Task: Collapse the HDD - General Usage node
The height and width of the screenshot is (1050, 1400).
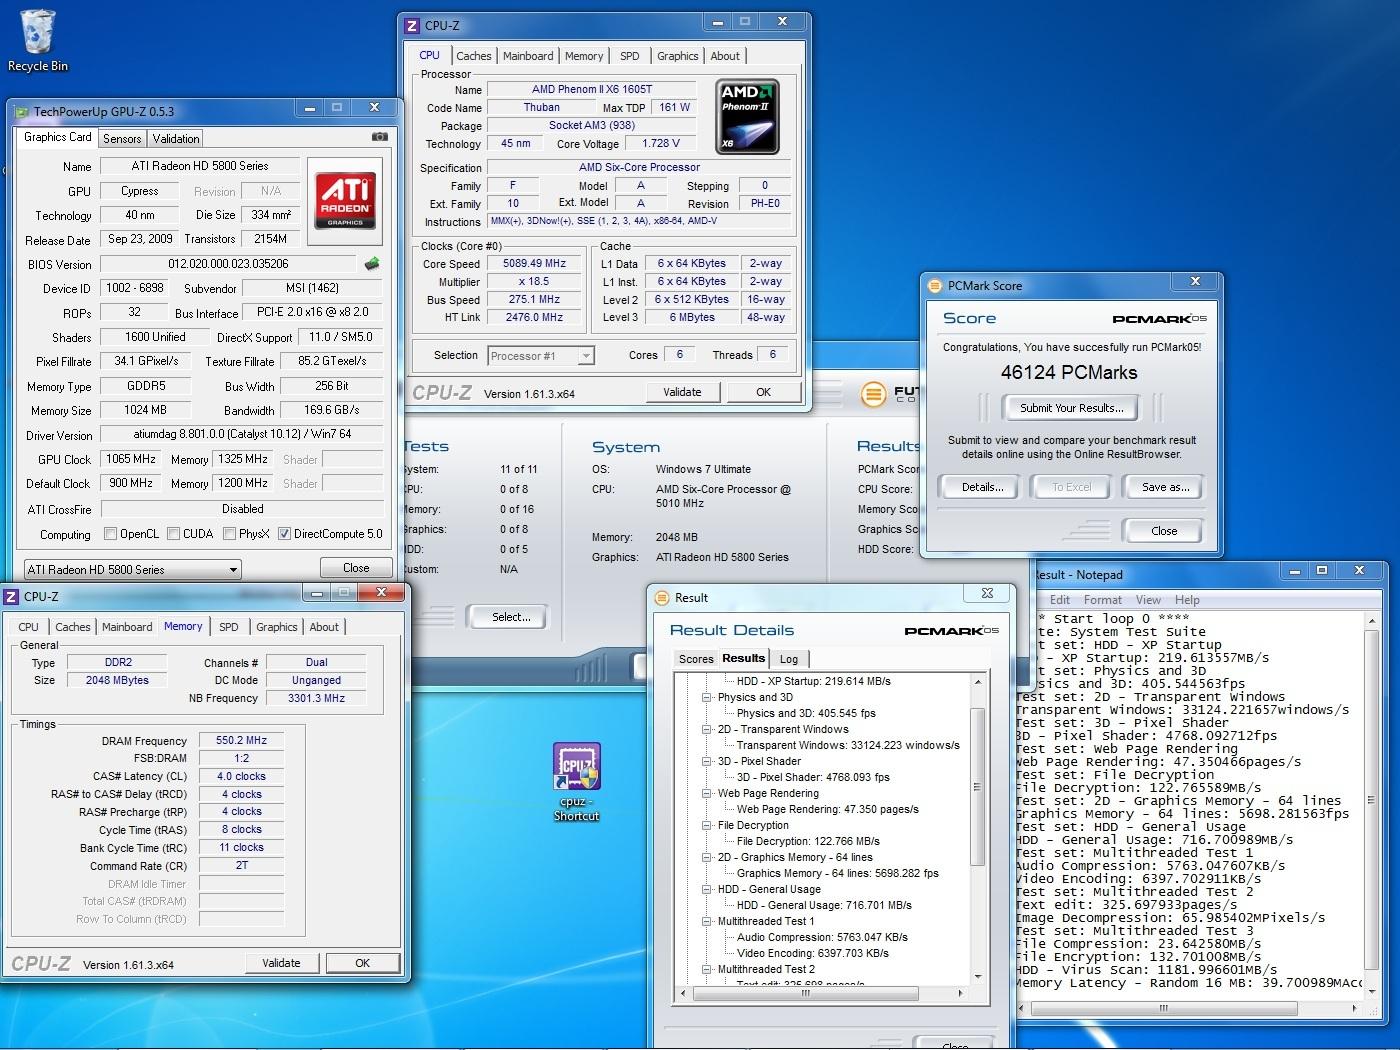Action: click(x=707, y=889)
